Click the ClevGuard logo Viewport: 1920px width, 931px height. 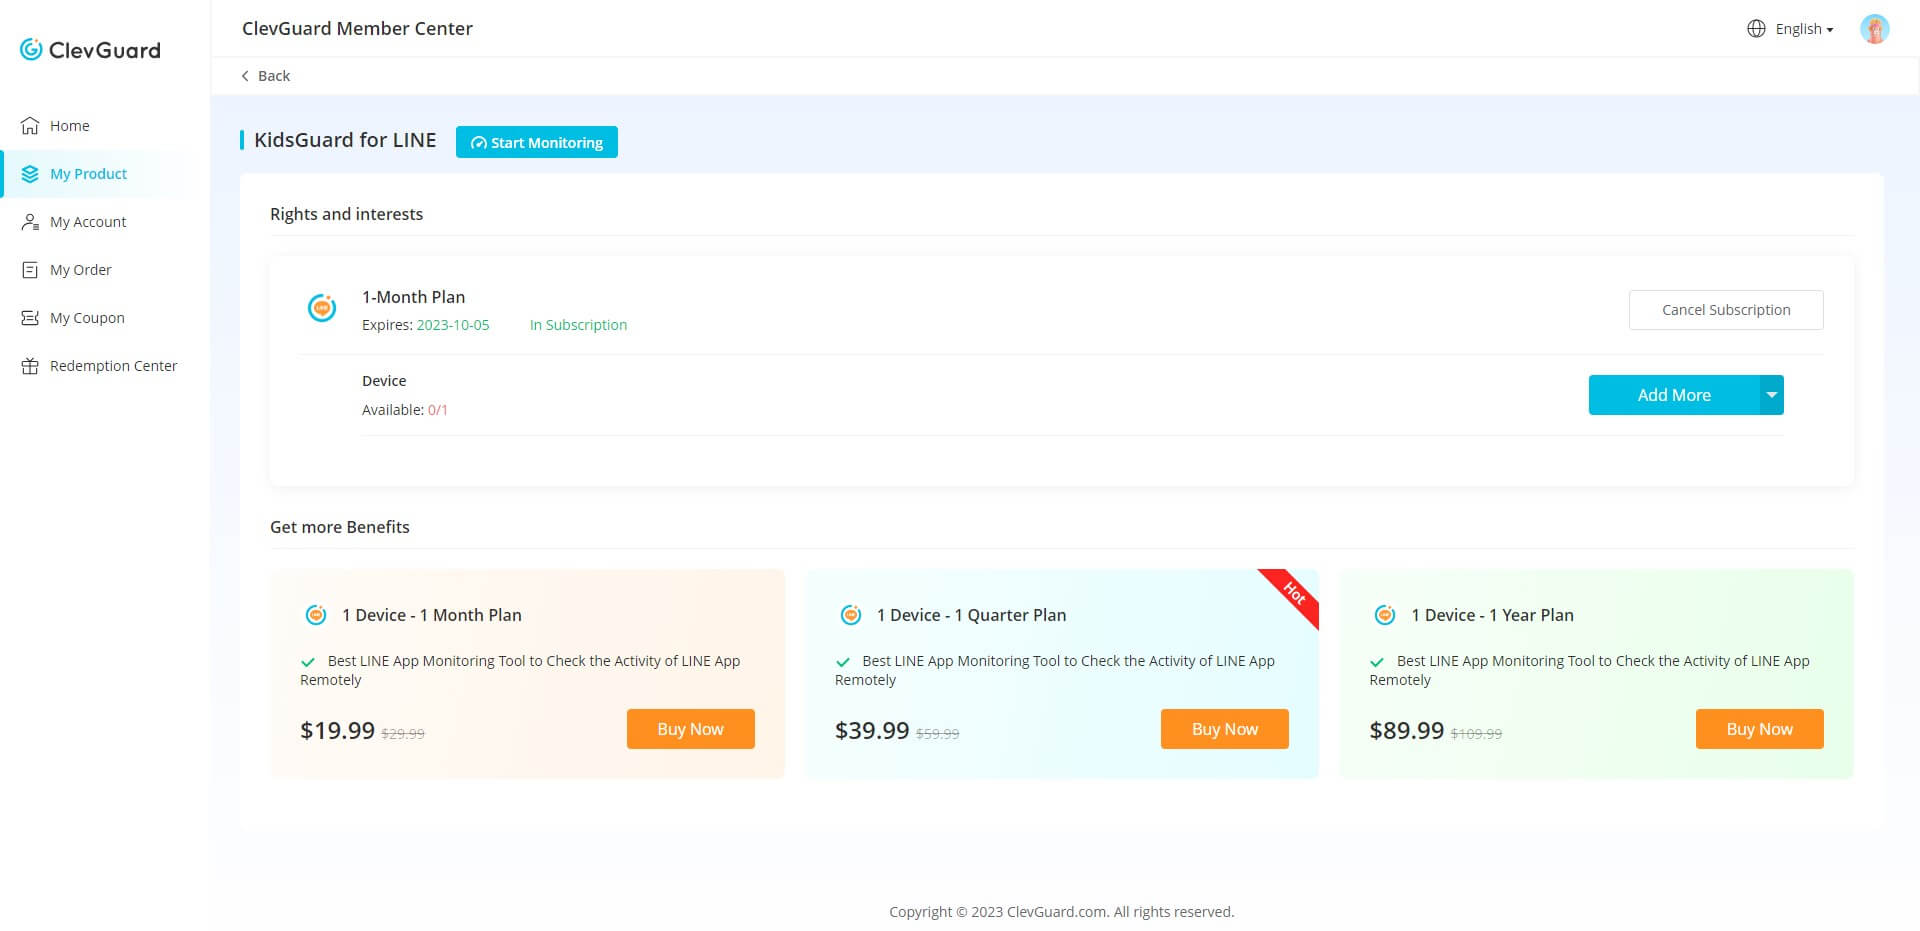90,49
